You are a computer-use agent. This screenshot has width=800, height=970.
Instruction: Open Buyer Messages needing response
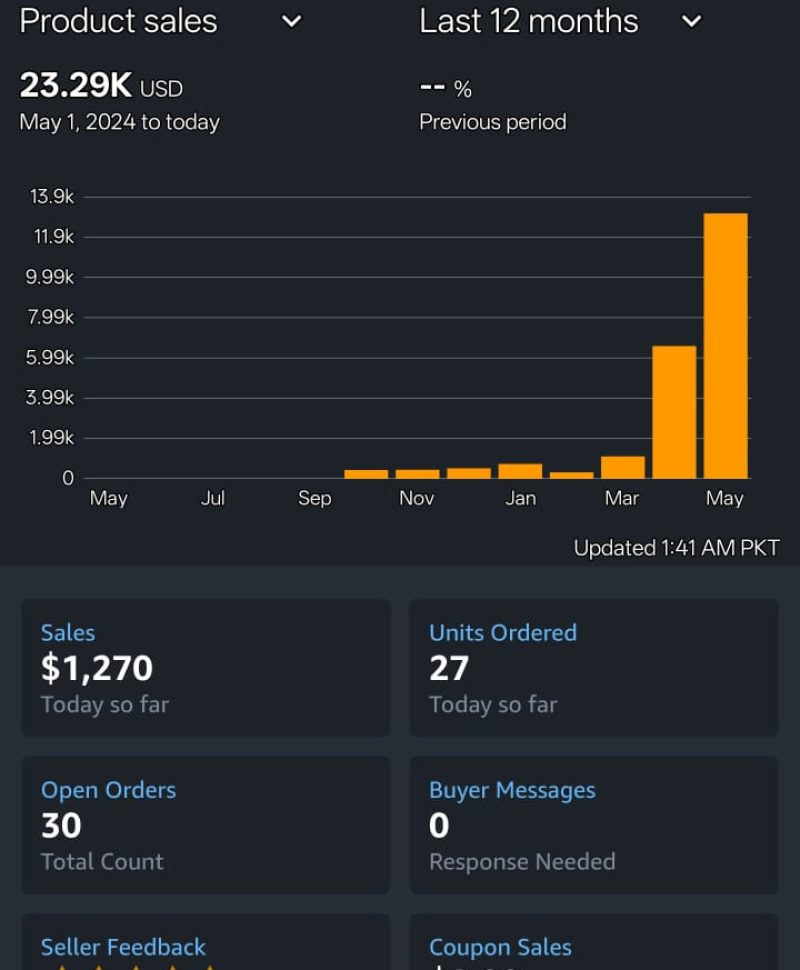coord(593,824)
